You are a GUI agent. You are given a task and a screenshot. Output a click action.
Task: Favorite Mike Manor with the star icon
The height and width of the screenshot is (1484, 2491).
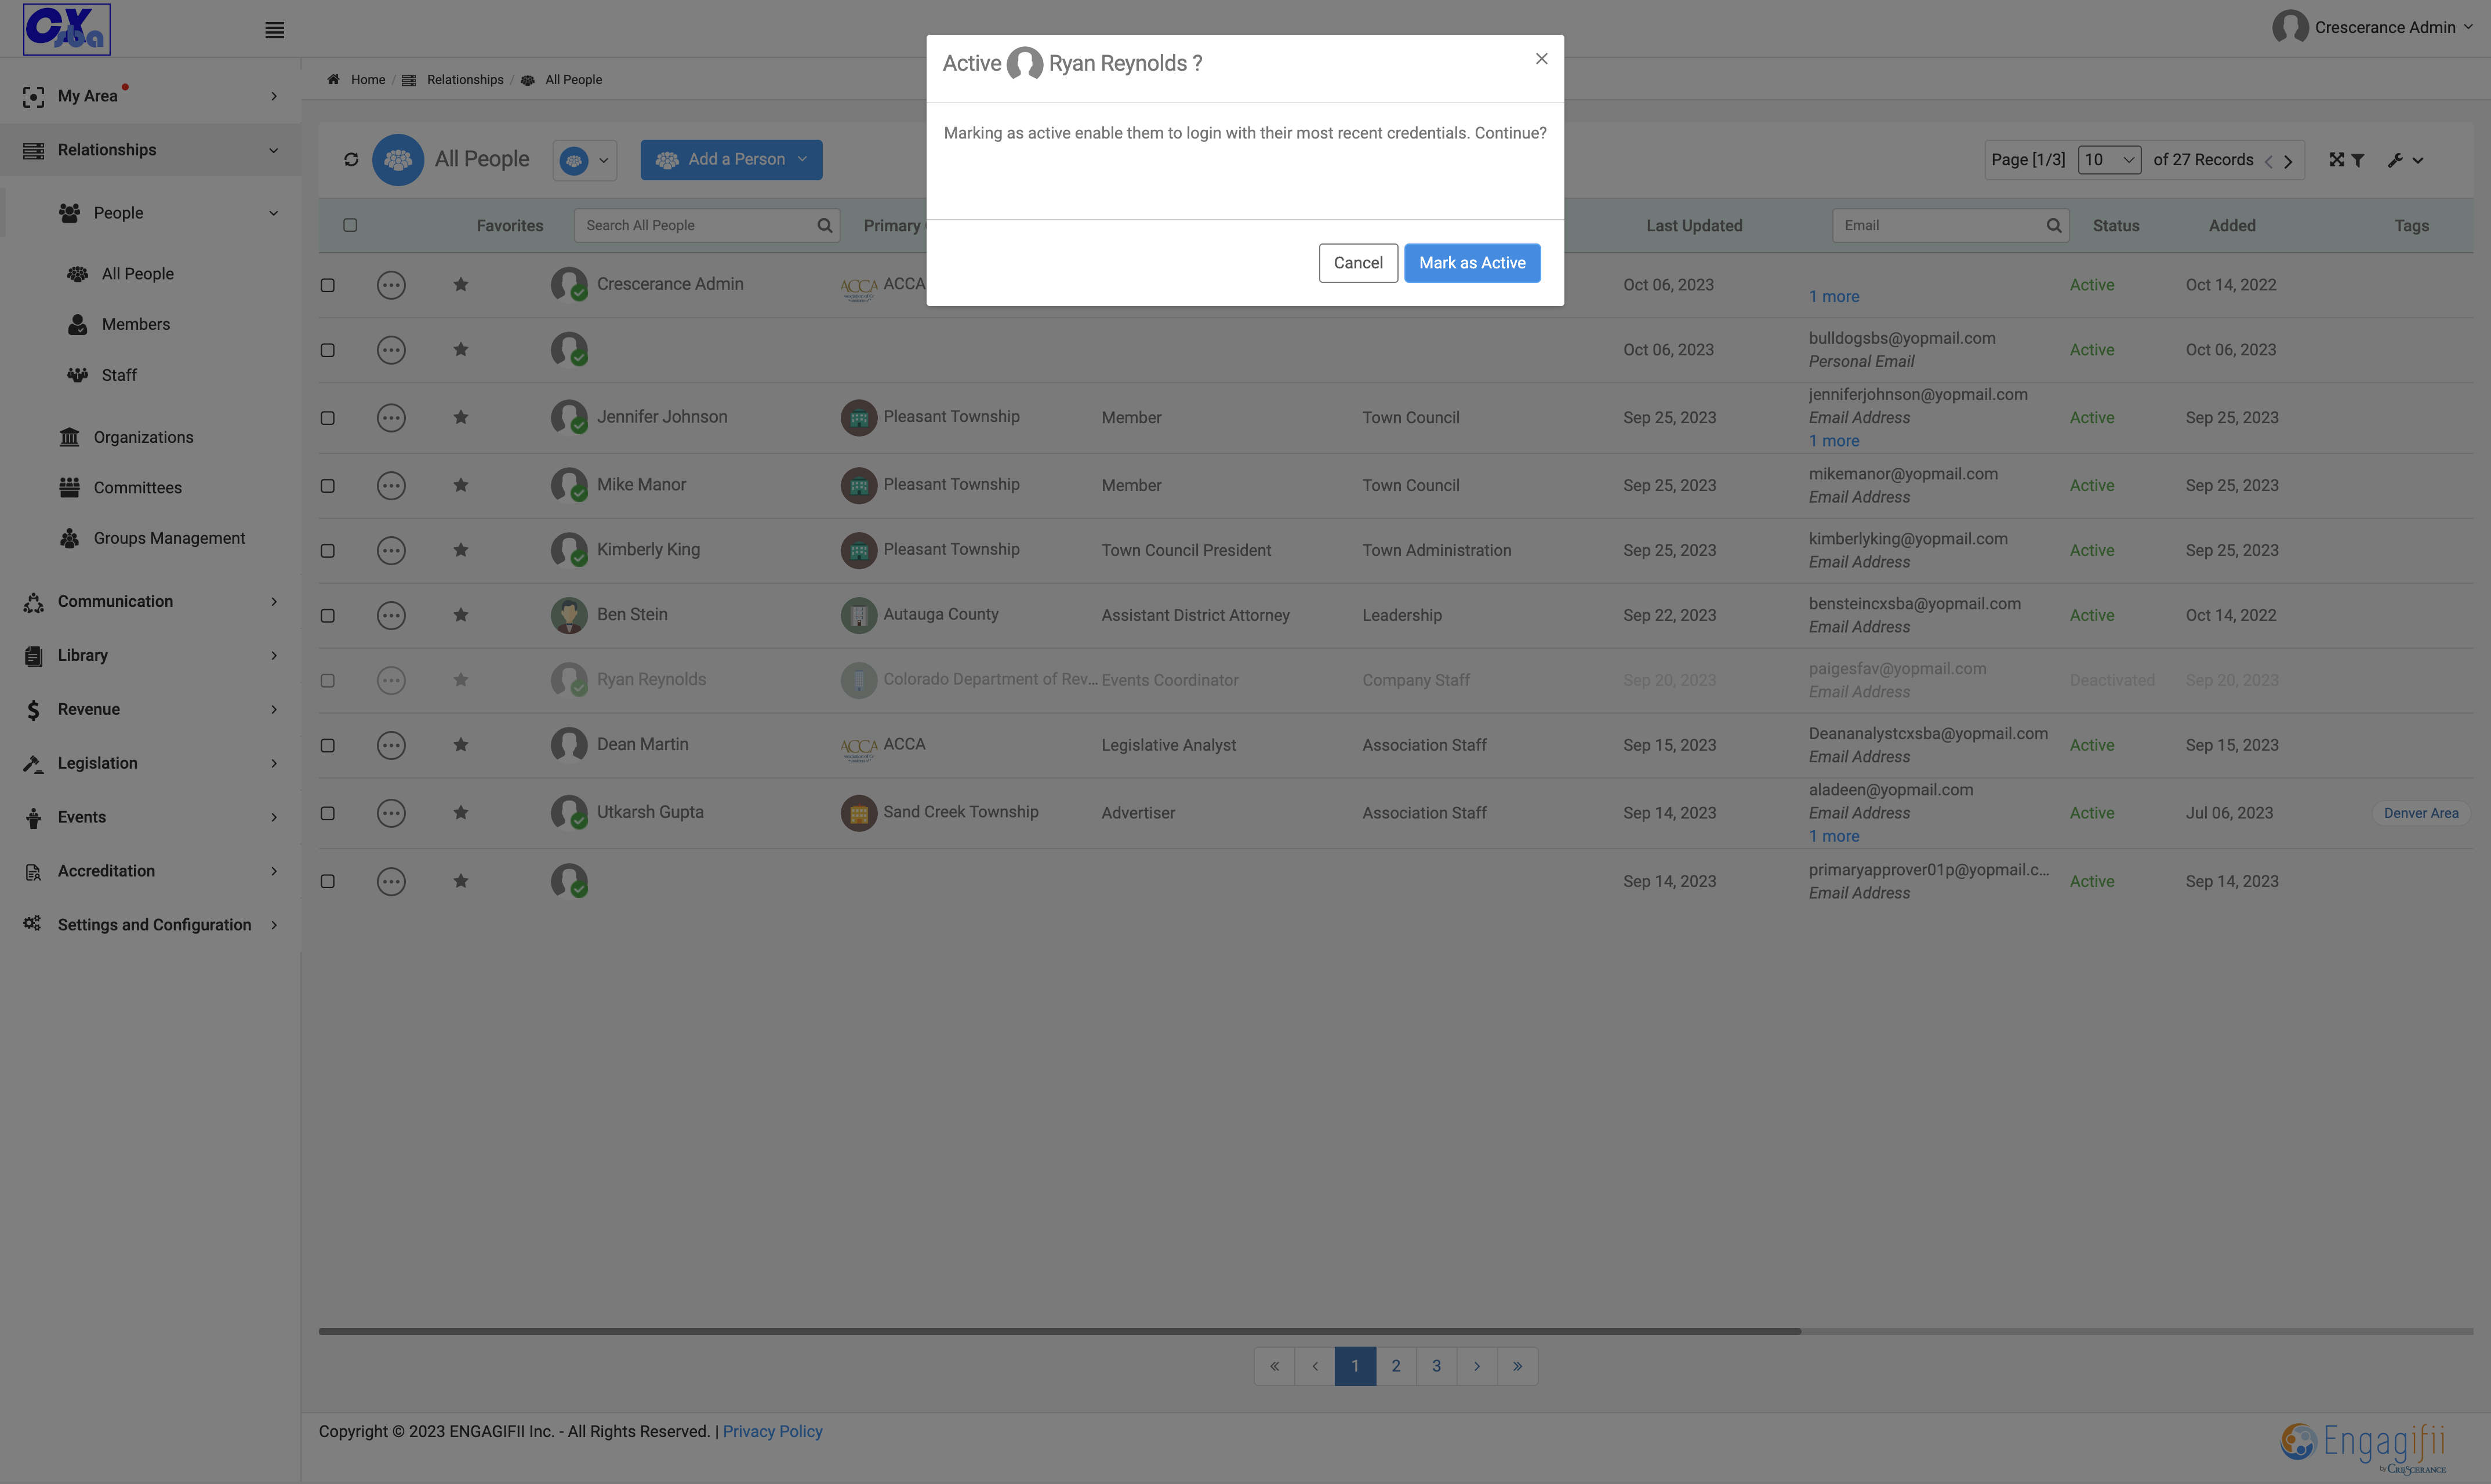461,485
